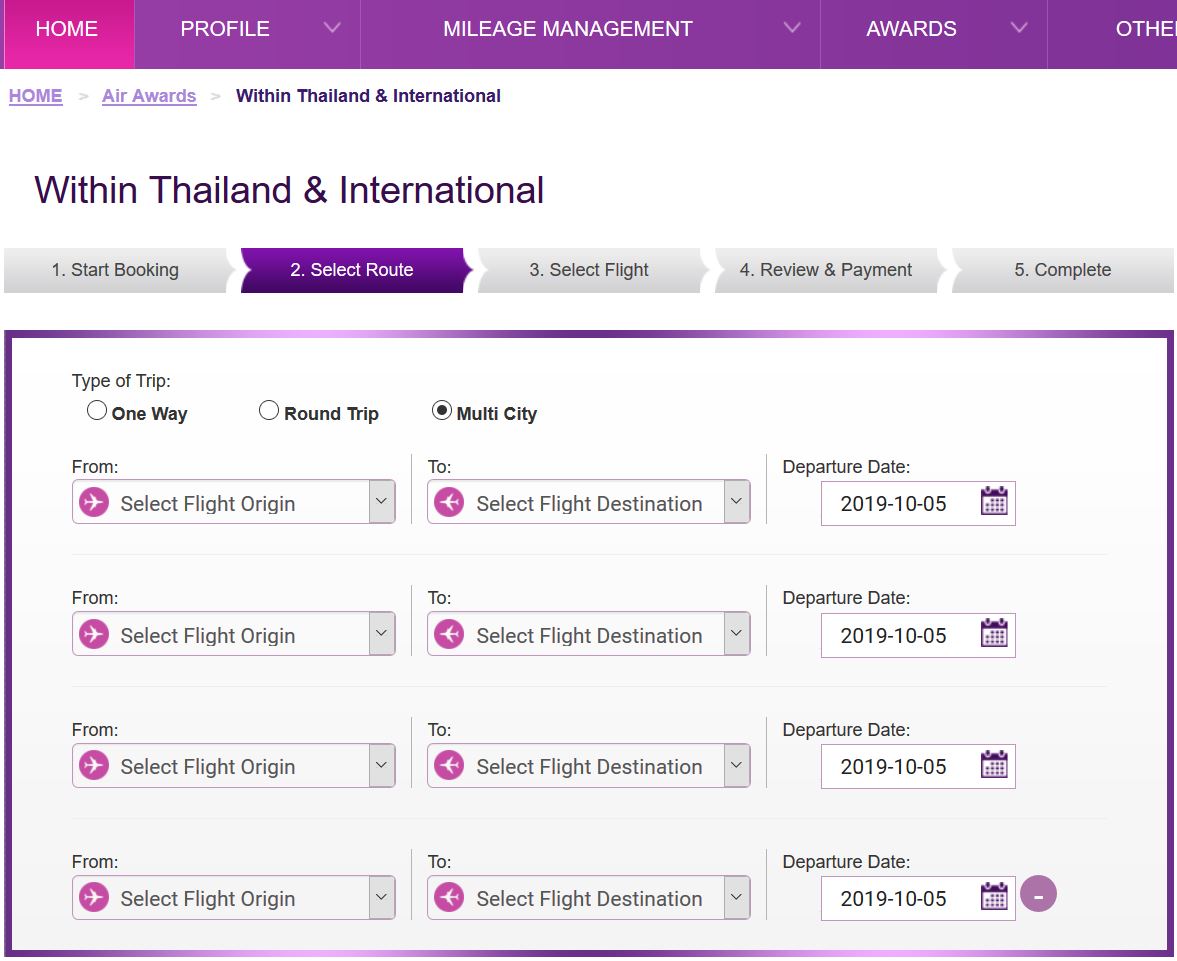Image resolution: width=1177 pixels, height=961 pixels.
Task: Expand the third row flight destination dropdown
Action: pyautogui.click(x=736, y=766)
